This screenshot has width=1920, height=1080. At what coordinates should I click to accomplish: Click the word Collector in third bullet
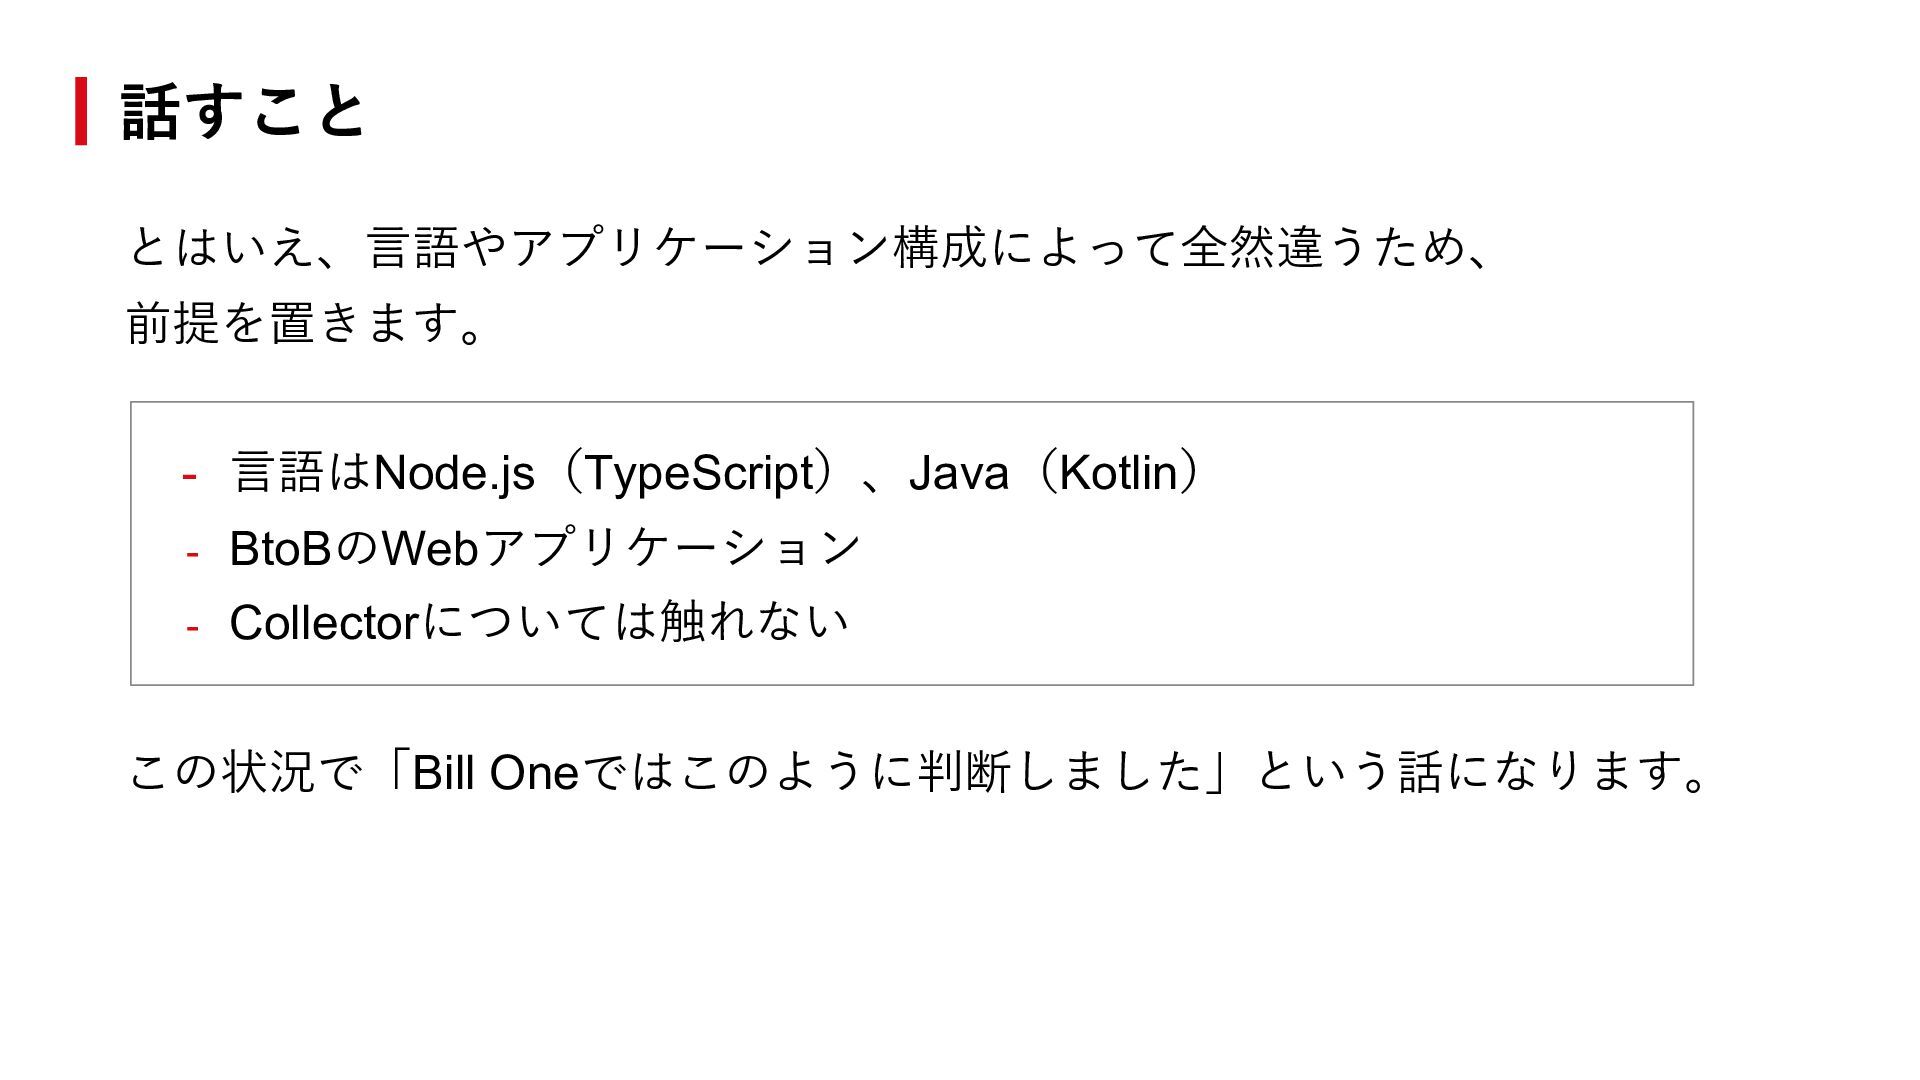coord(322,623)
